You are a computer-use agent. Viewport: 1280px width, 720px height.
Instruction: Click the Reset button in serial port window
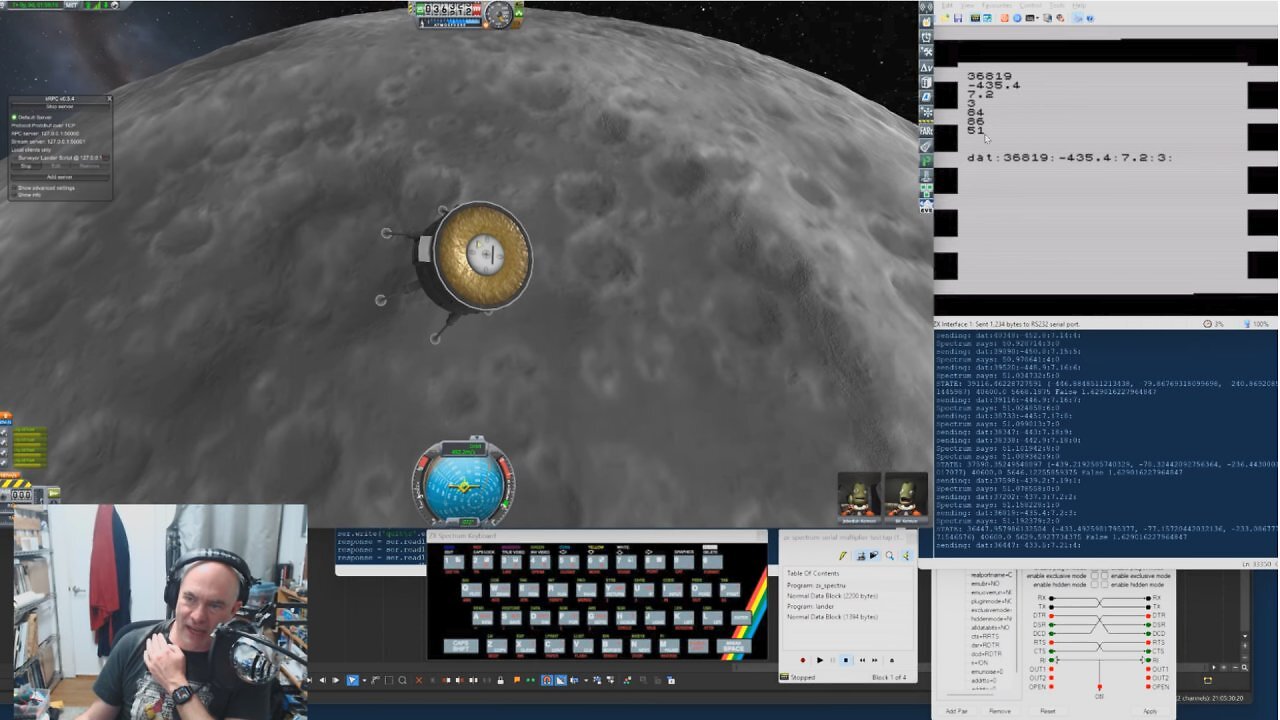pos(1048,711)
